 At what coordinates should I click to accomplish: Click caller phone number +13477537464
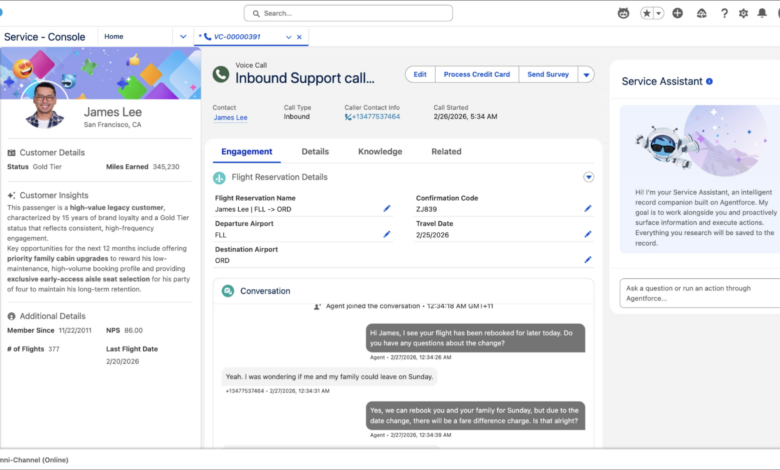tap(376, 116)
